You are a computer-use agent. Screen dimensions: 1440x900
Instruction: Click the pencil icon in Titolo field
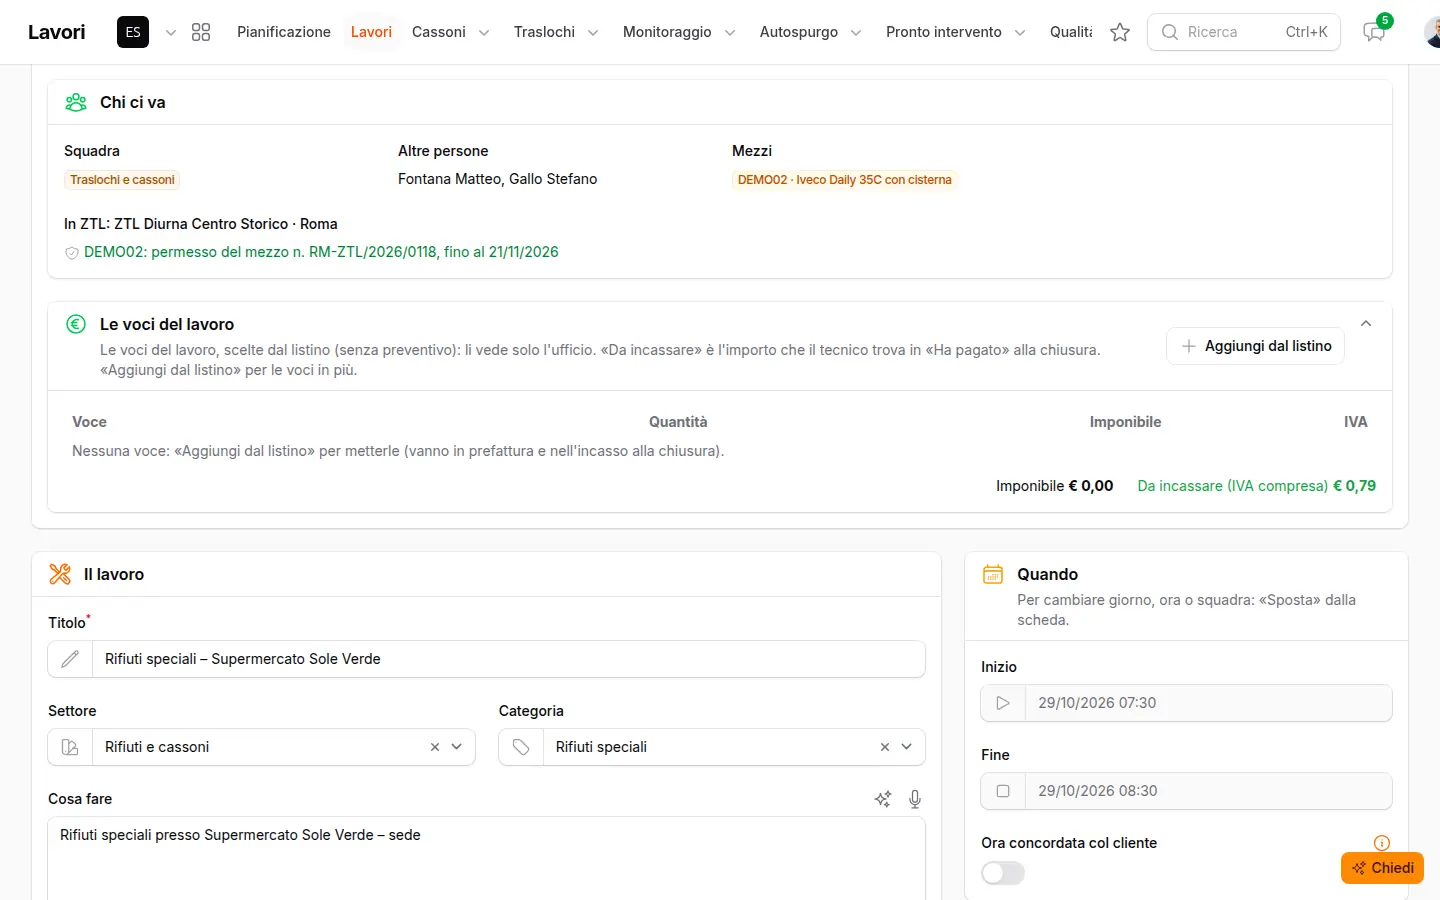[x=70, y=659]
